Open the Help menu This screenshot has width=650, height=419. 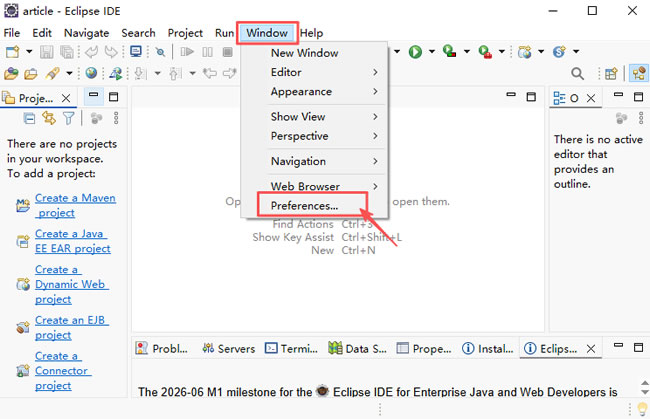[312, 33]
